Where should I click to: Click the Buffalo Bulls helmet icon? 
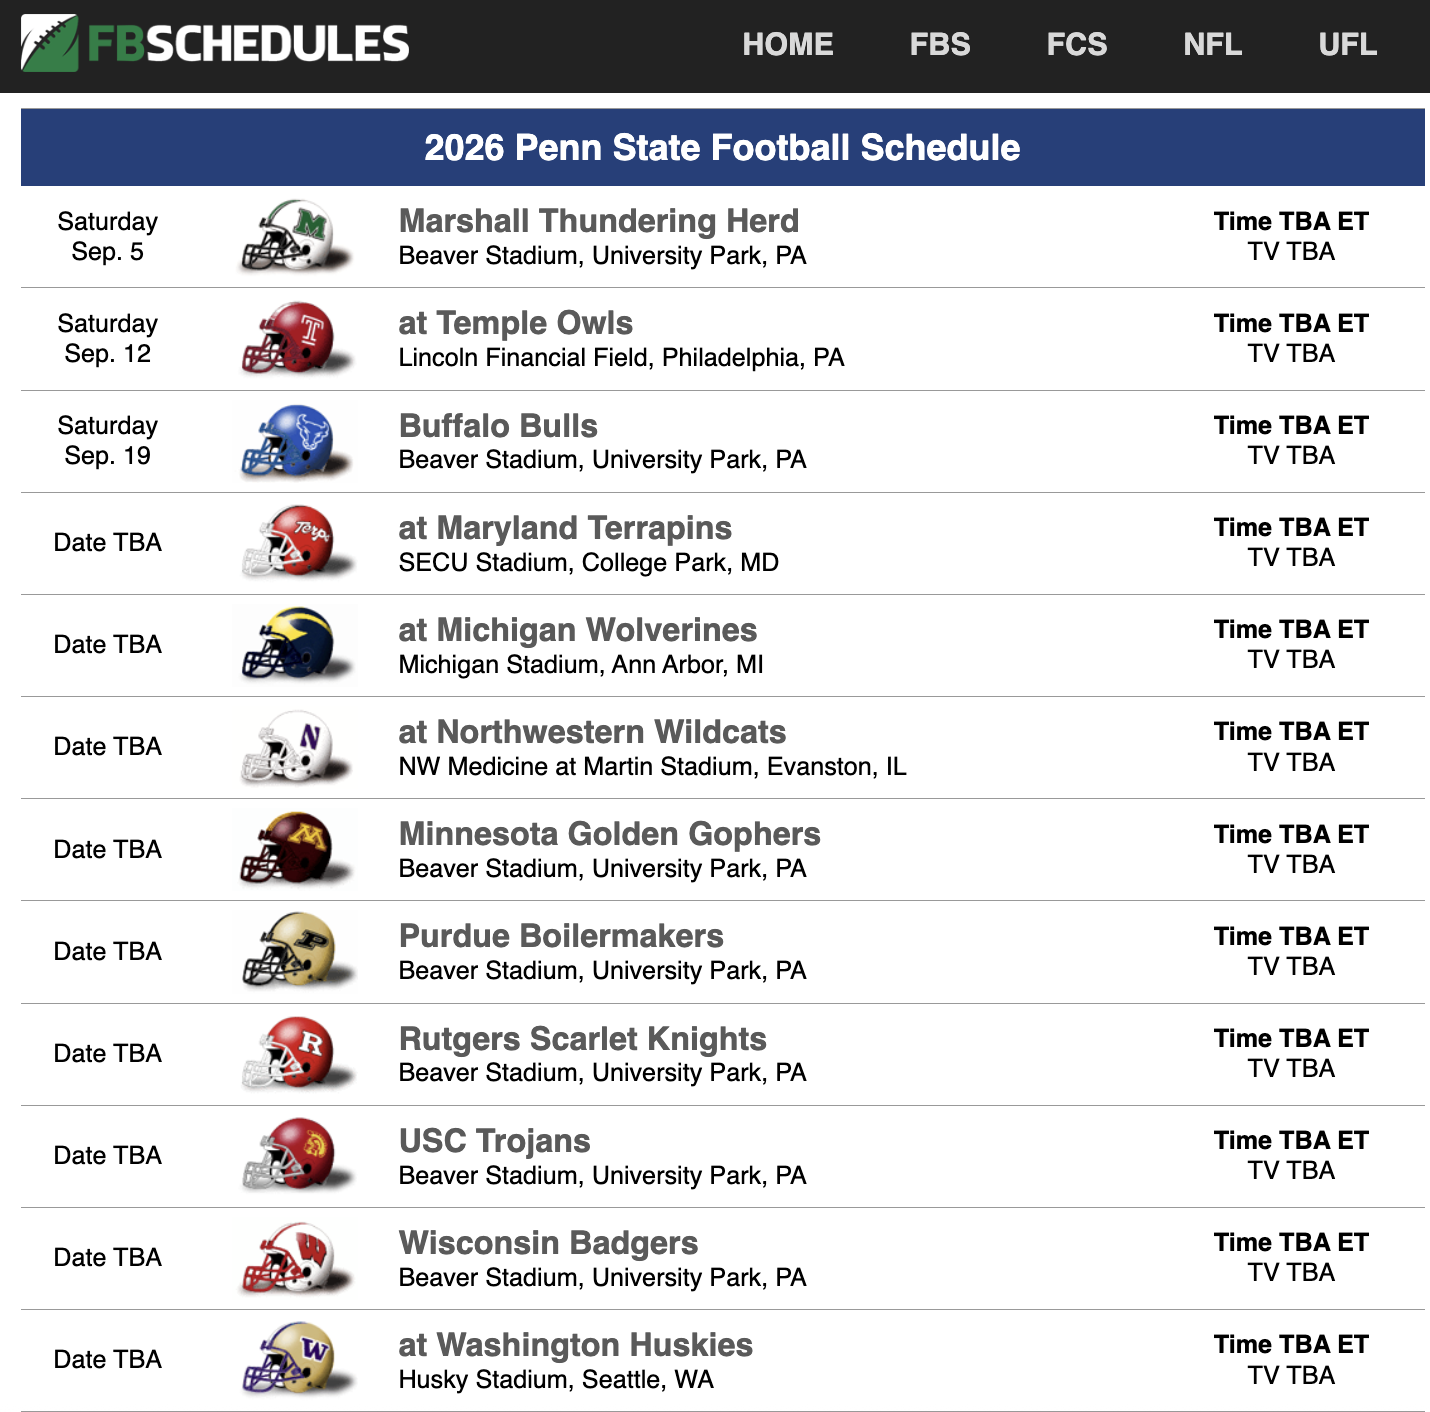pyautogui.click(x=296, y=441)
